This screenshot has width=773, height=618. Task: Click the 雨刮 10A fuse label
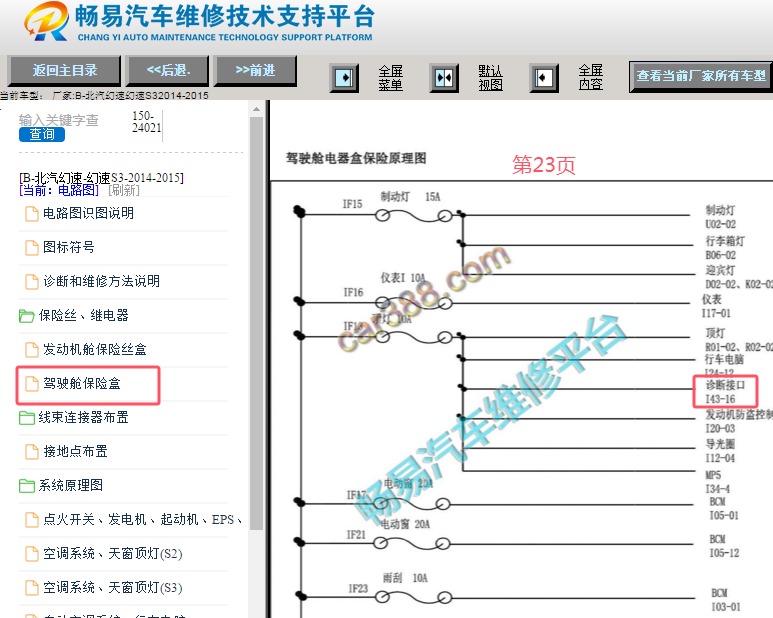405,578
